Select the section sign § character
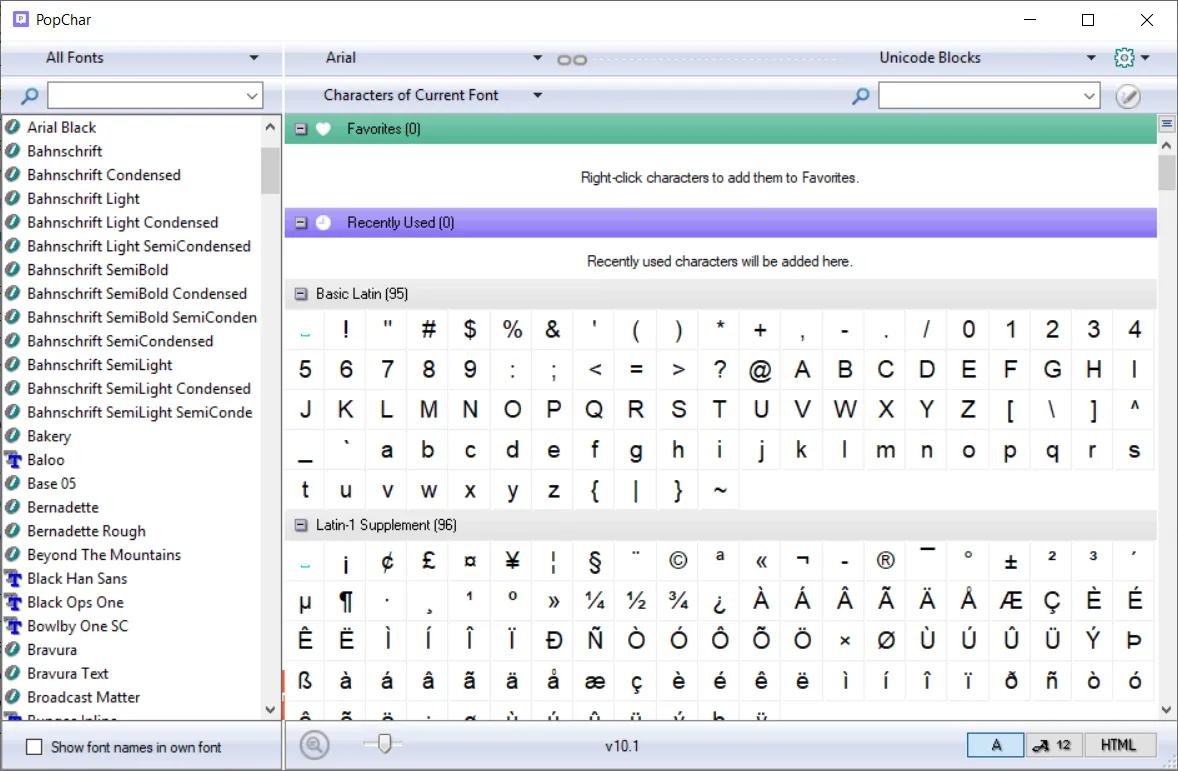 (x=594, y=560)
